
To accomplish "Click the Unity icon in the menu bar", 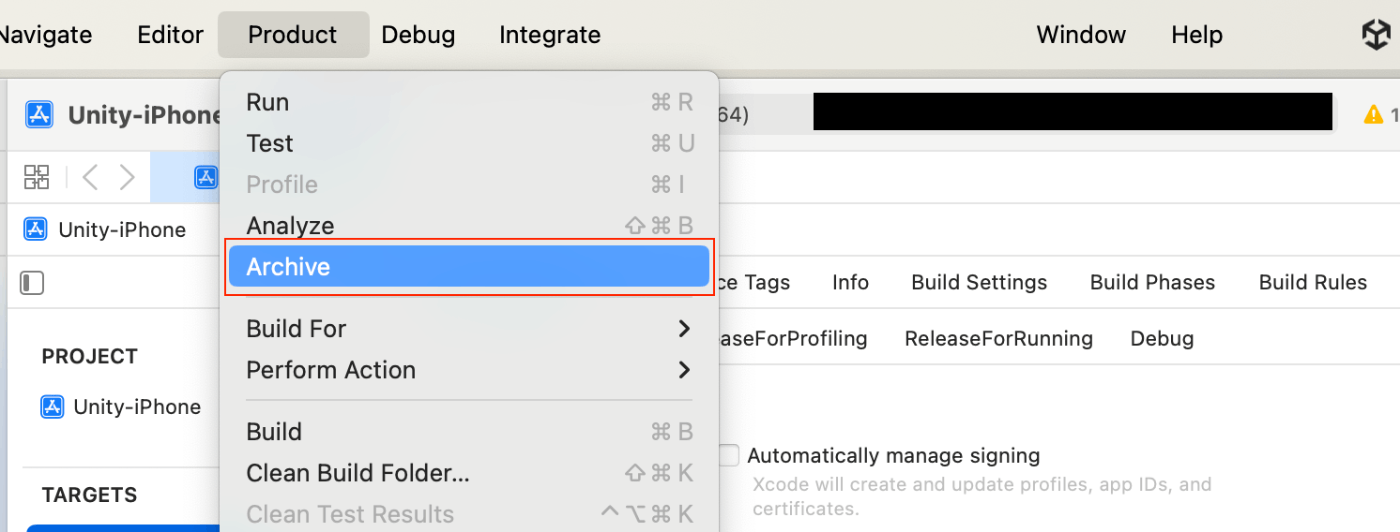I will coord(1376,35).
